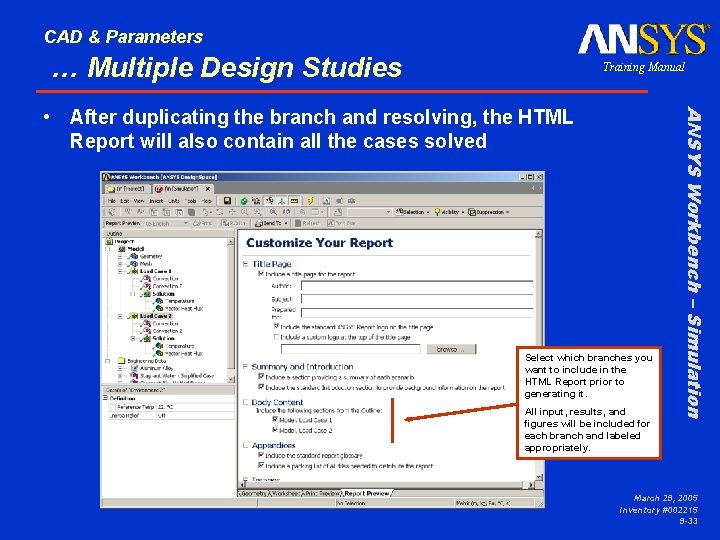This screenshot has width=720, height=540.
Task: Switch to the Geometry tab at the bottom
Action: click(x=253, y=494)
